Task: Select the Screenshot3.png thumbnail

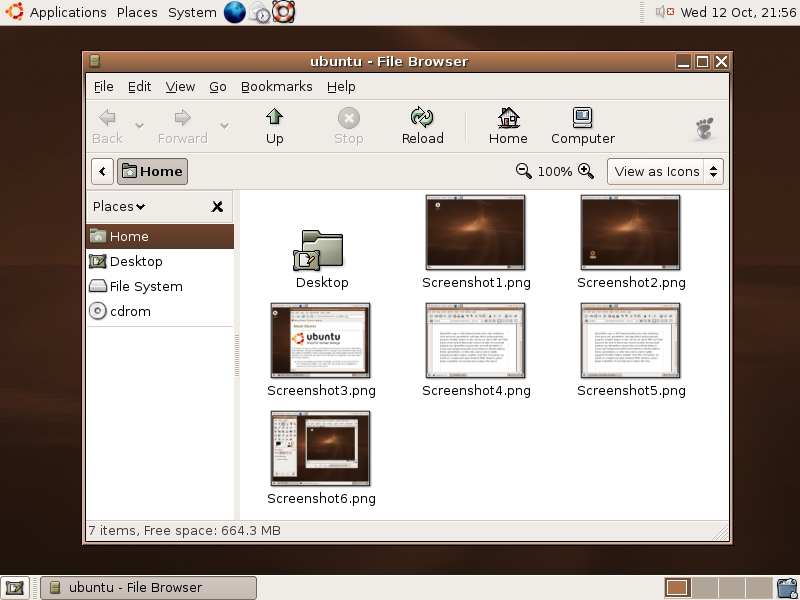Action: click(x=321, y=340)
